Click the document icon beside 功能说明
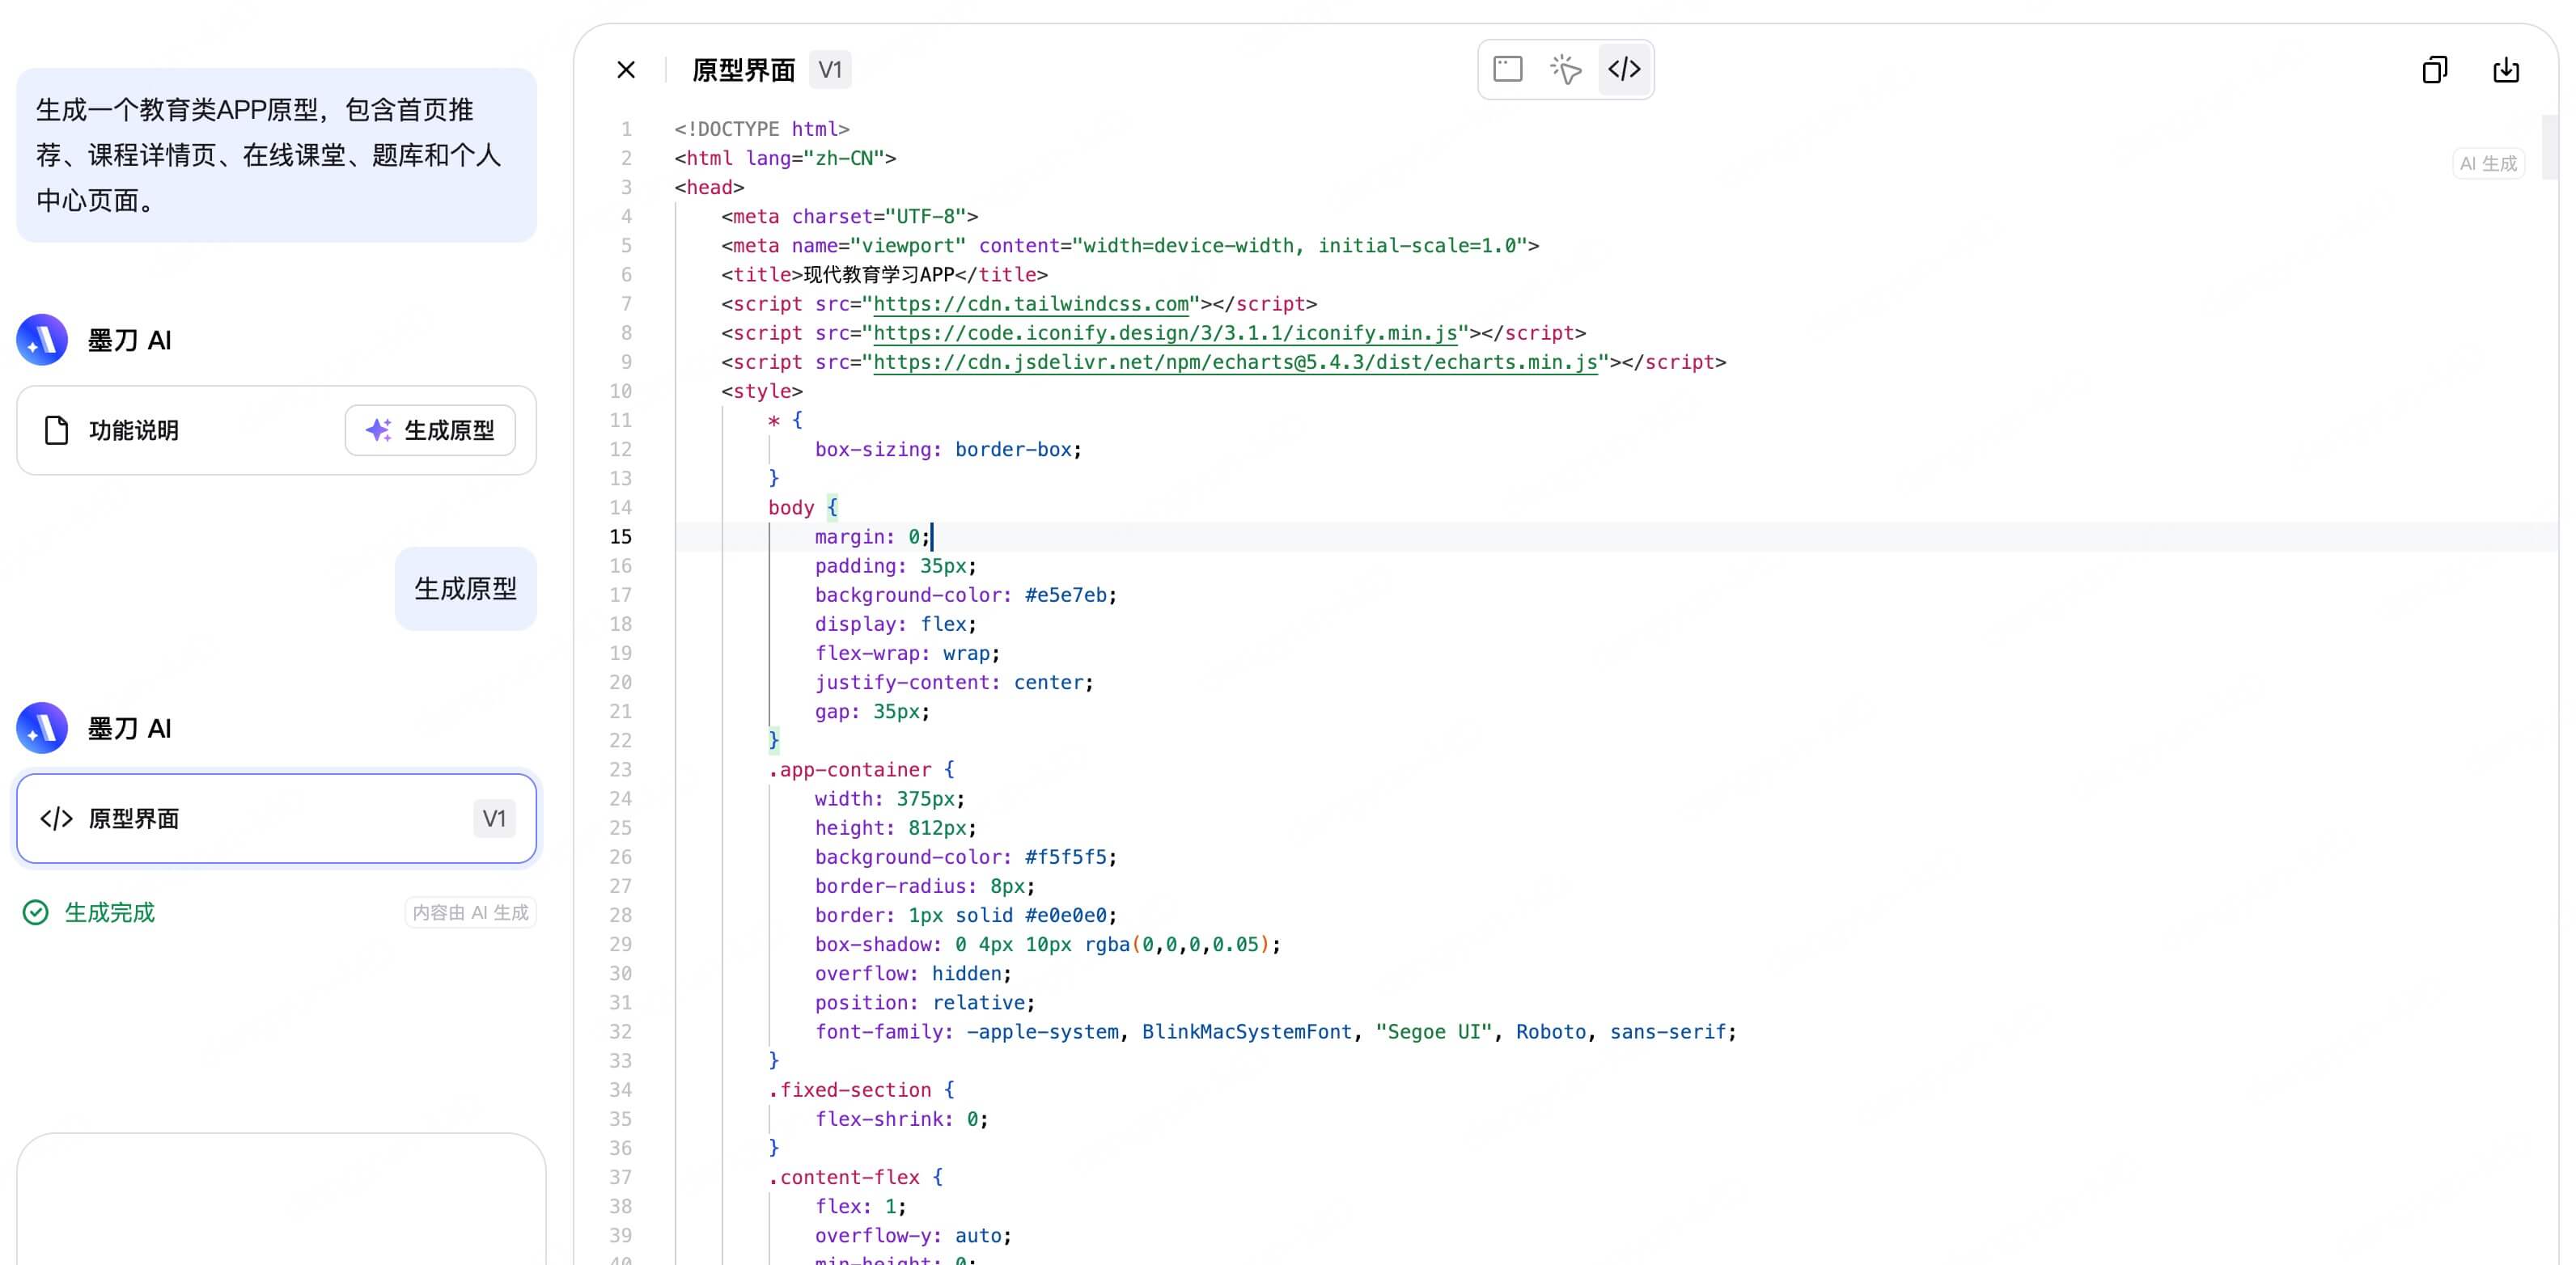2576x1265 pixels. (x=56, y=430)
